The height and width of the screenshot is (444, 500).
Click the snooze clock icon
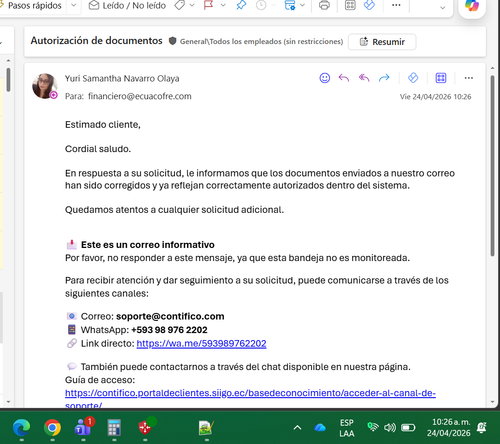click(261, 5)
